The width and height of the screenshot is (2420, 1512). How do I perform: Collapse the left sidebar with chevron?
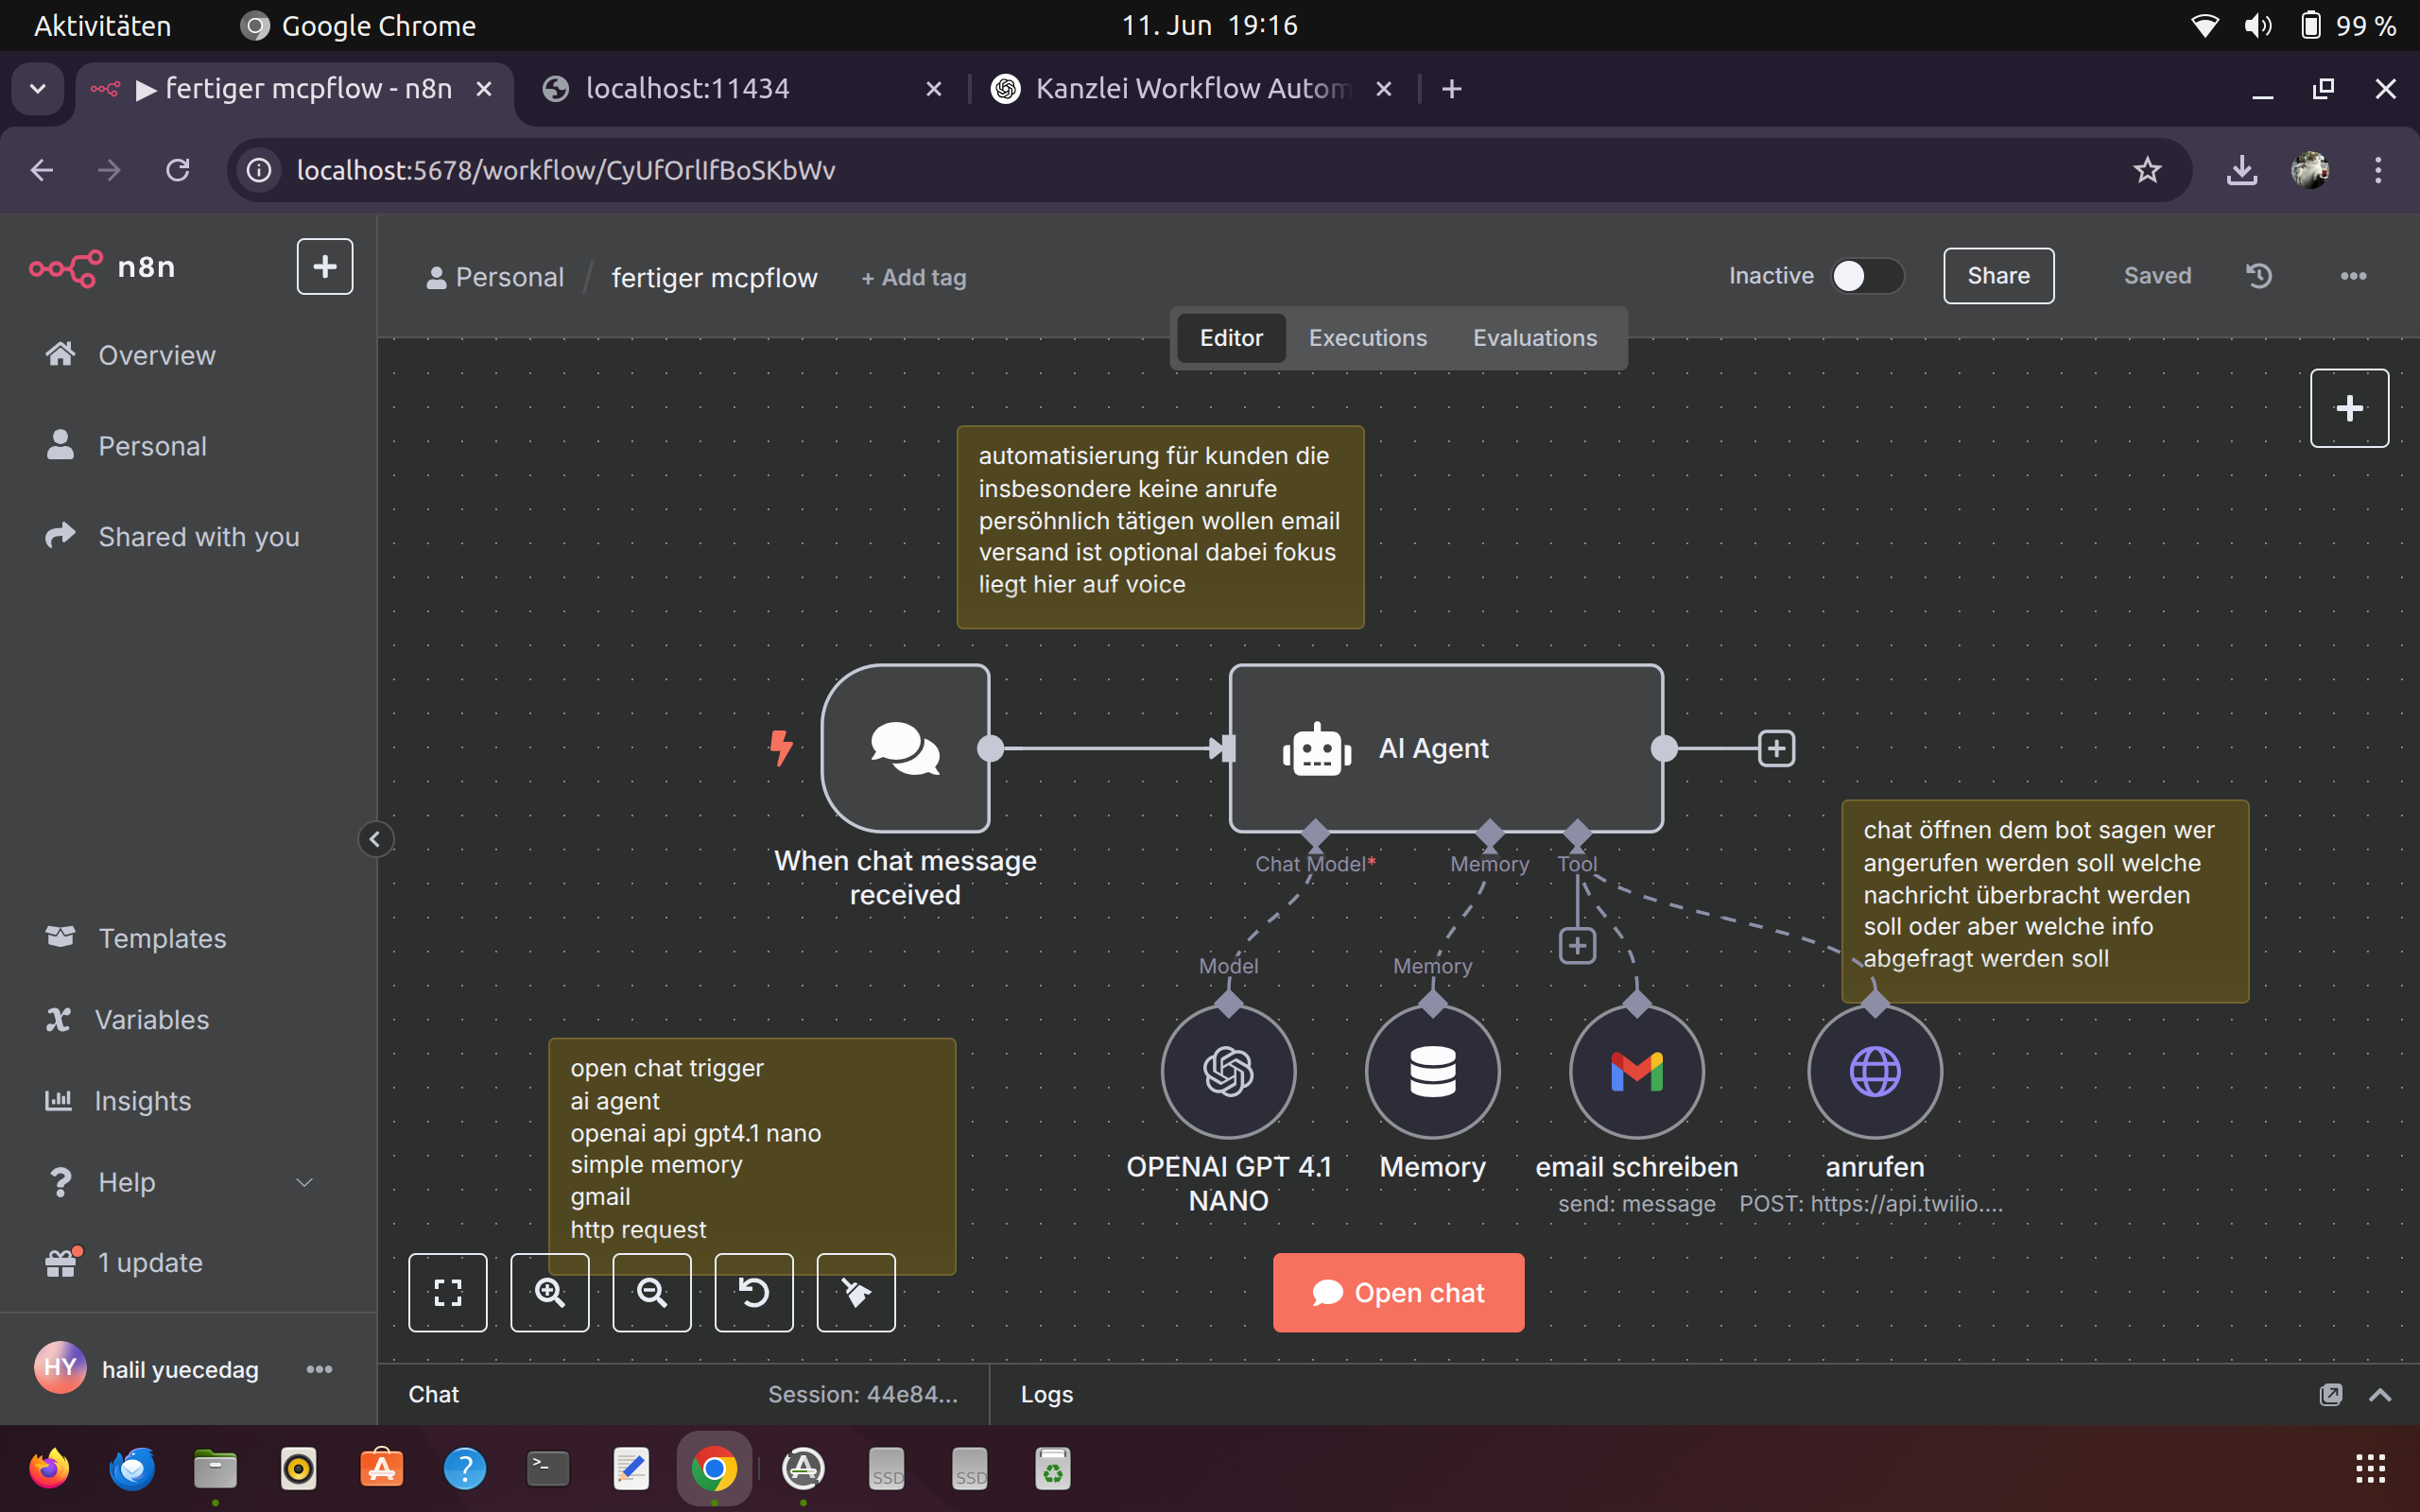pos(375,839)
